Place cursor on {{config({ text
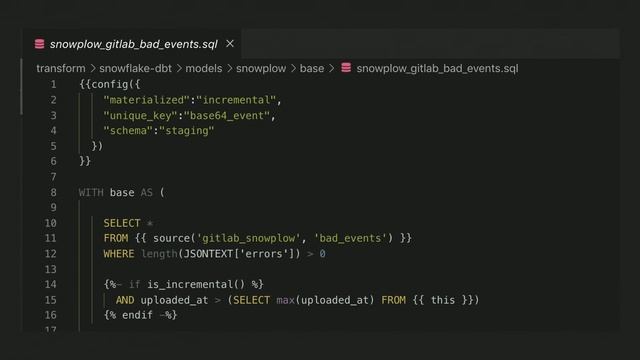This screenshot has height=360, width=640. coord(110,84)
